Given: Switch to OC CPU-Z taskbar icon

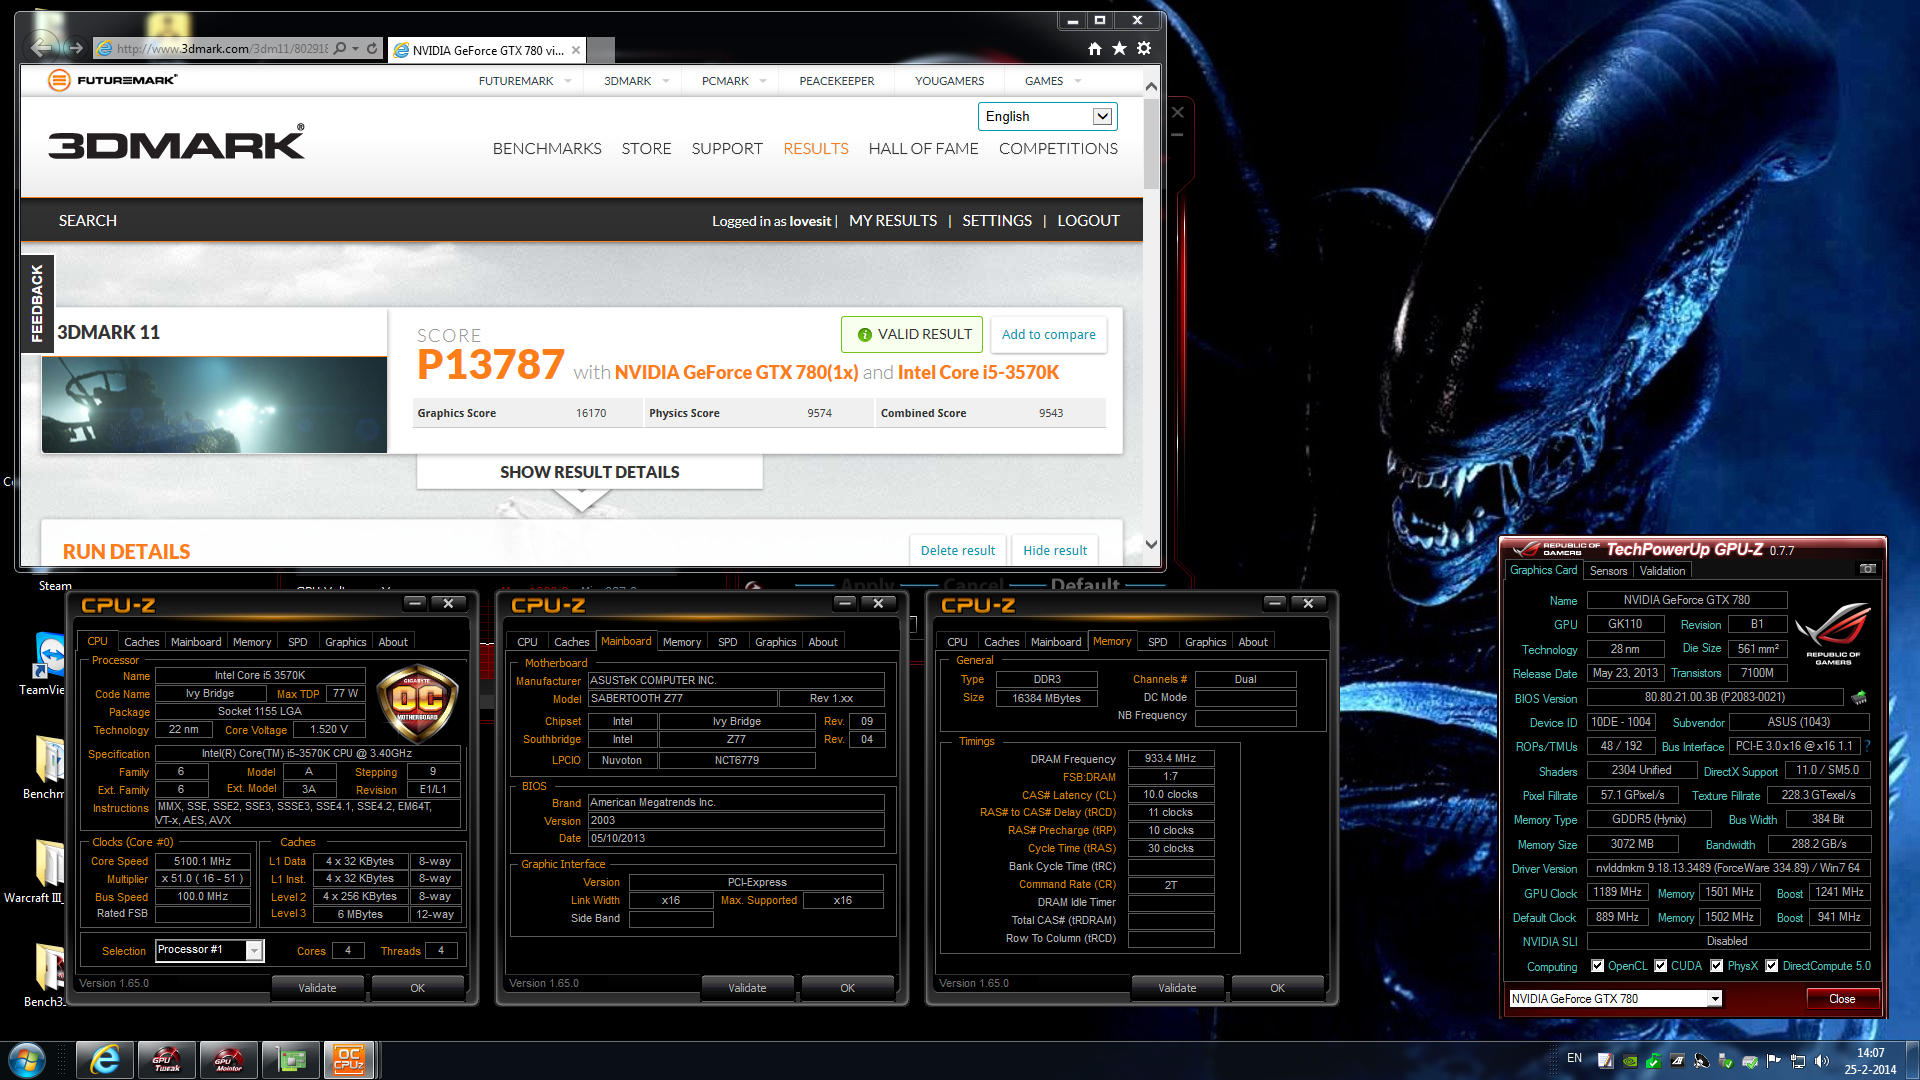Looking at the screenshot, I should point(349,1060).
